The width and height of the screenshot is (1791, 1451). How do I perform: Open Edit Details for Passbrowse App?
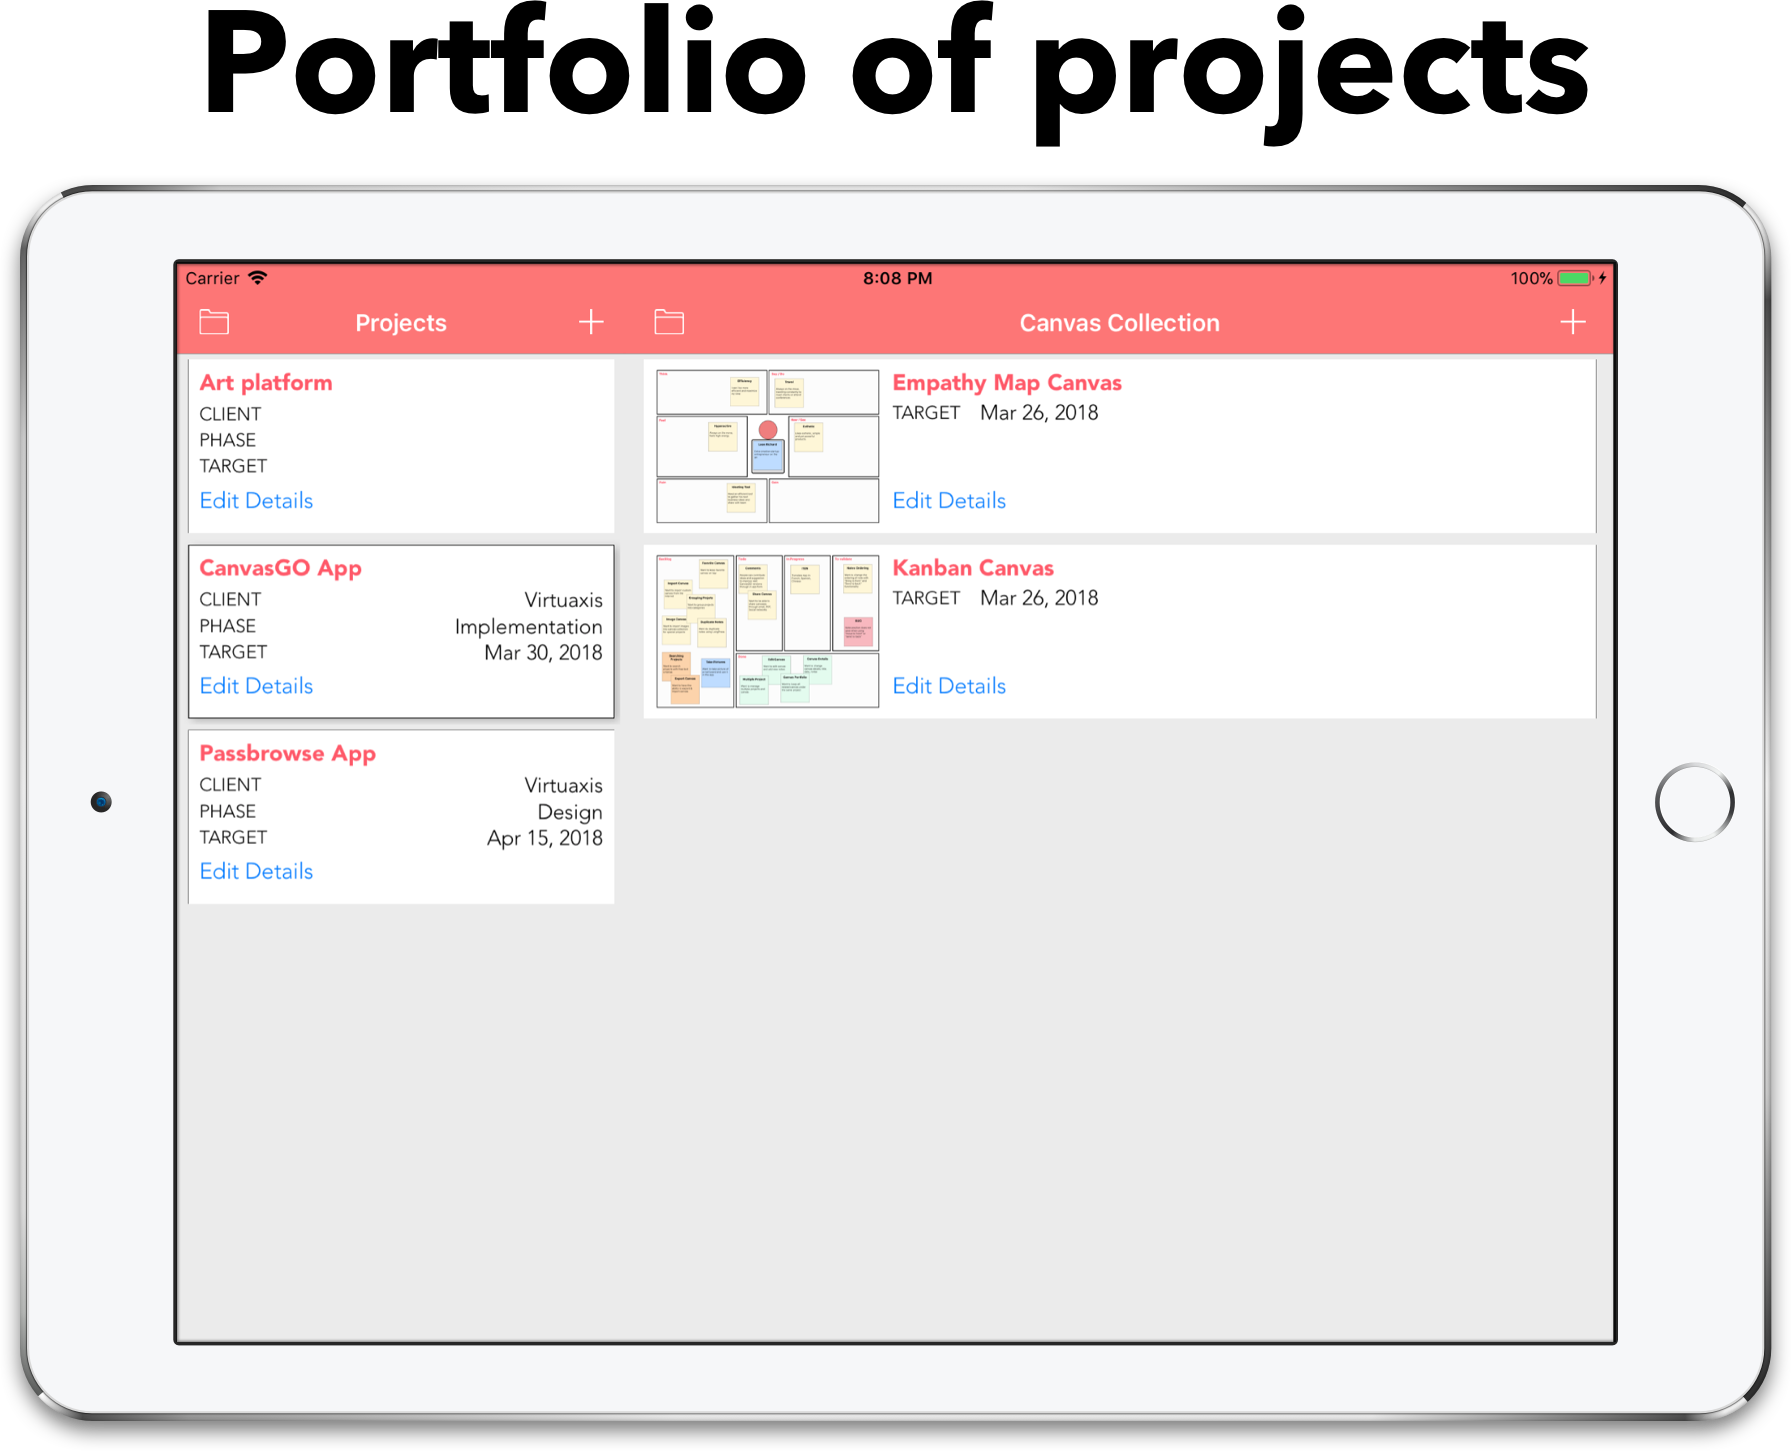[x=256, y=871]
